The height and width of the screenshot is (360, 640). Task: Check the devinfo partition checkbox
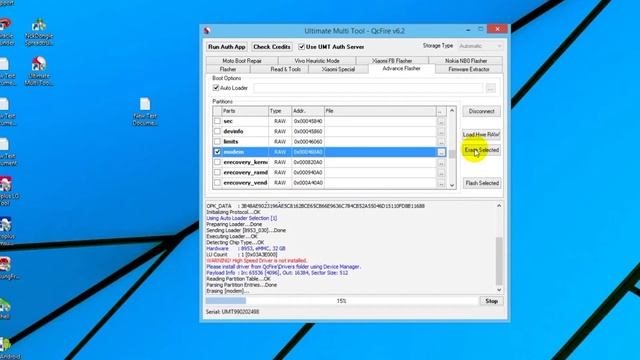point(217,131)
